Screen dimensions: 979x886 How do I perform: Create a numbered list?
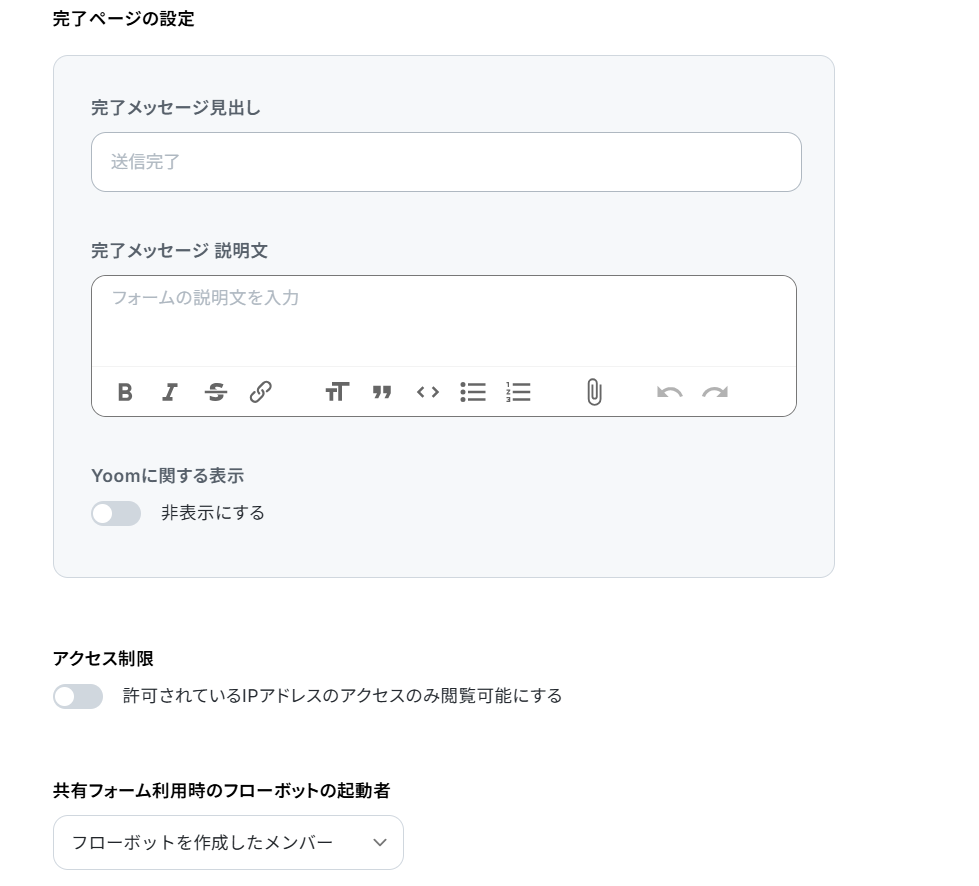[x=518, y=392]
